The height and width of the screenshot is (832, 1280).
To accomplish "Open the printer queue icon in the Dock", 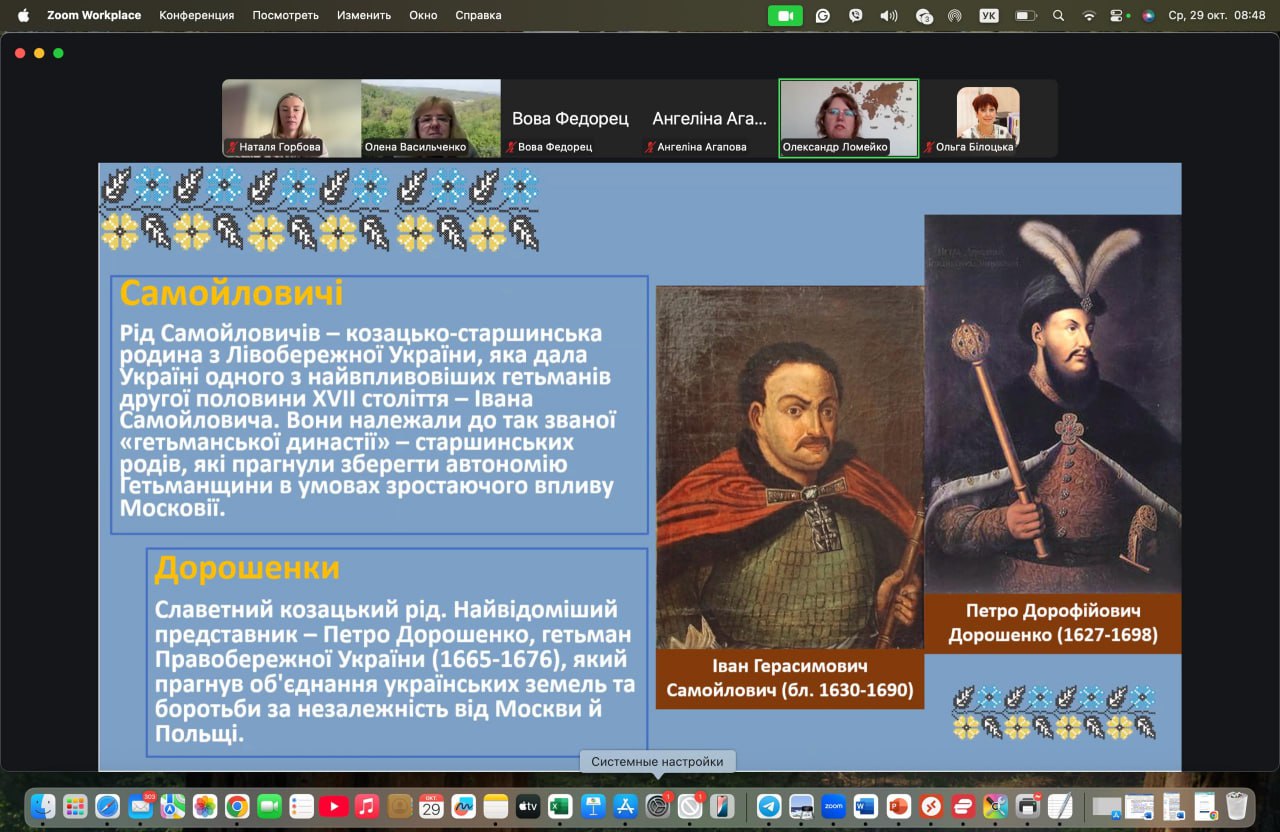I will click(1027, 806).
